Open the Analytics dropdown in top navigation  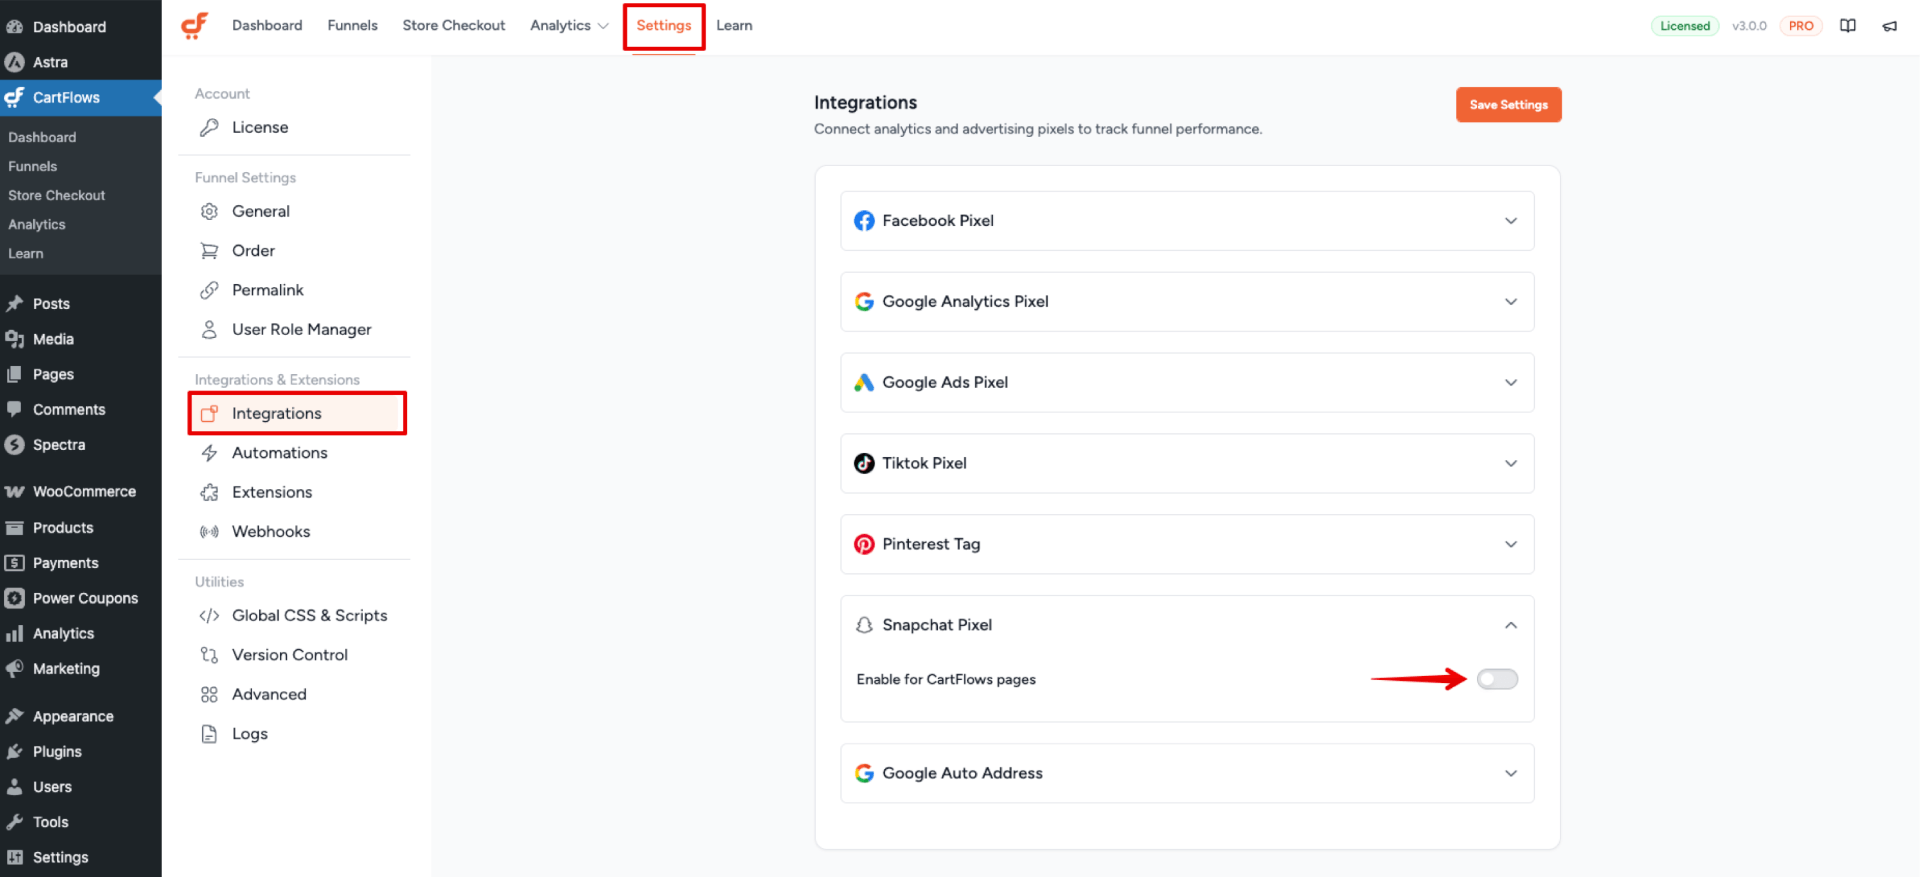click(x=569, y=26)
